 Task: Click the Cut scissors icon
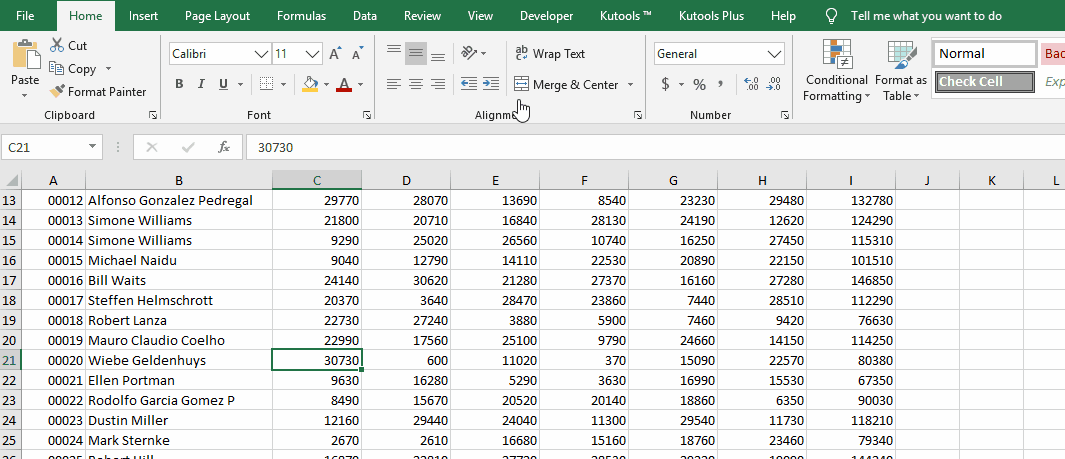pos(56,46)
